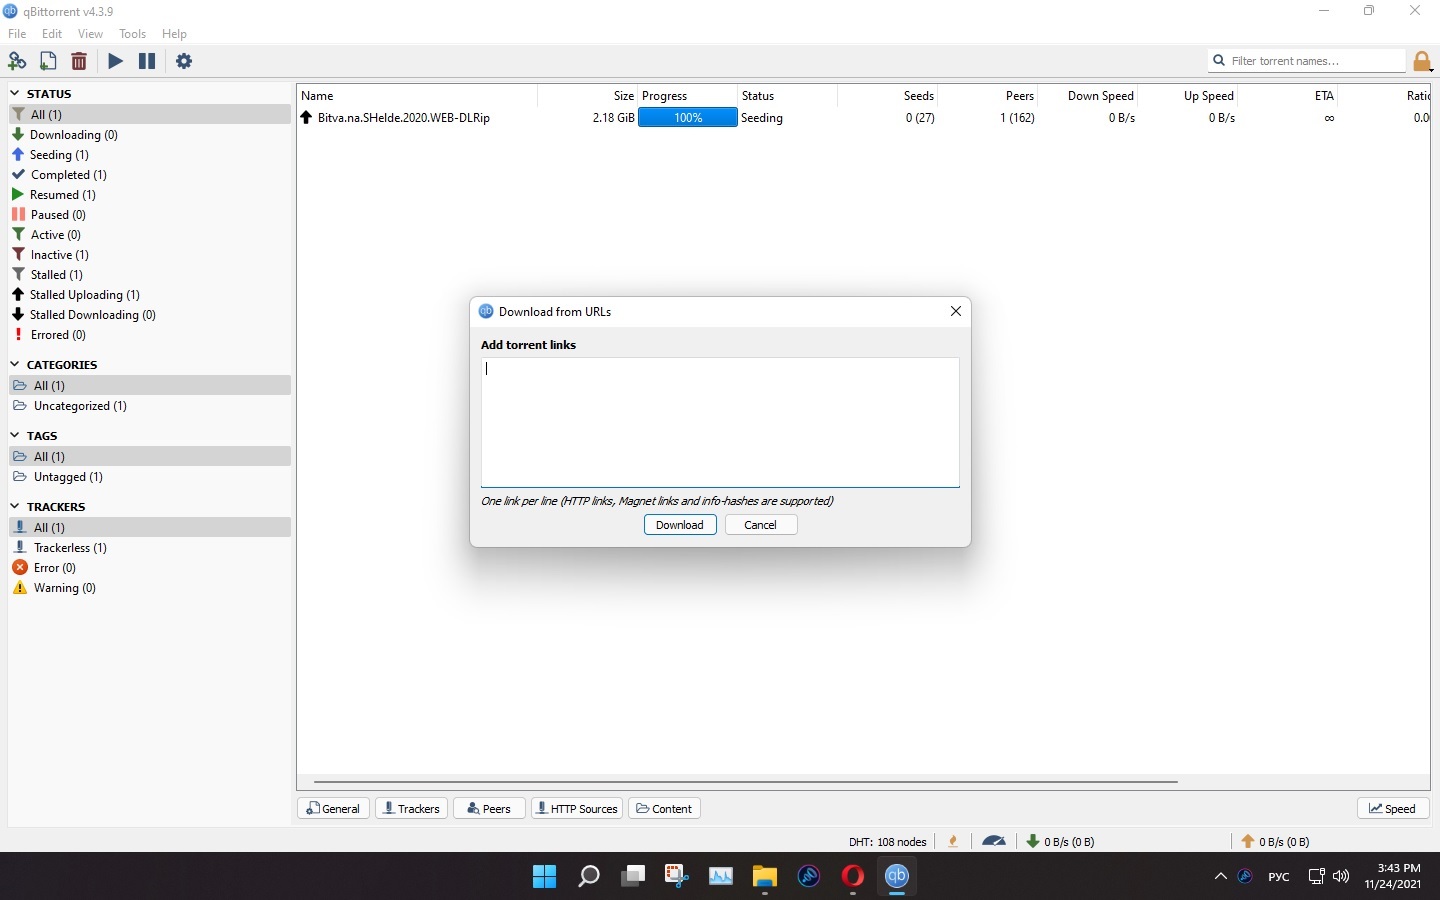Select the Errored (0) status filter
Screen dimensions: 1440x900
point(150,335)
